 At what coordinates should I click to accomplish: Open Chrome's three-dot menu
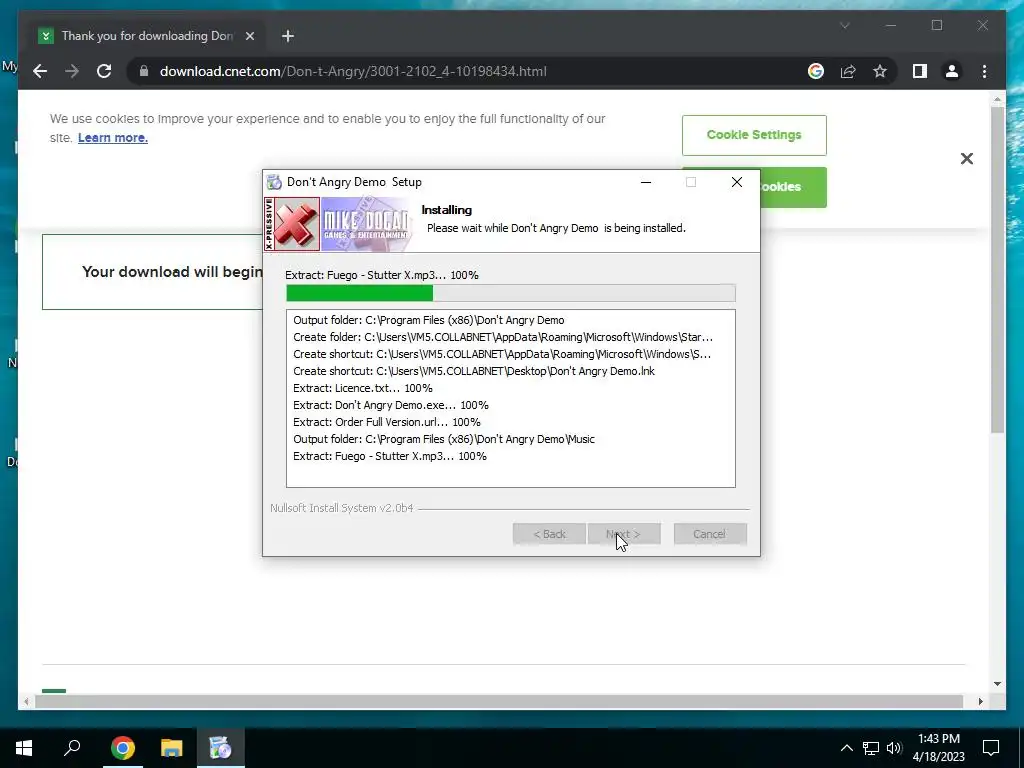pos(984,71)
